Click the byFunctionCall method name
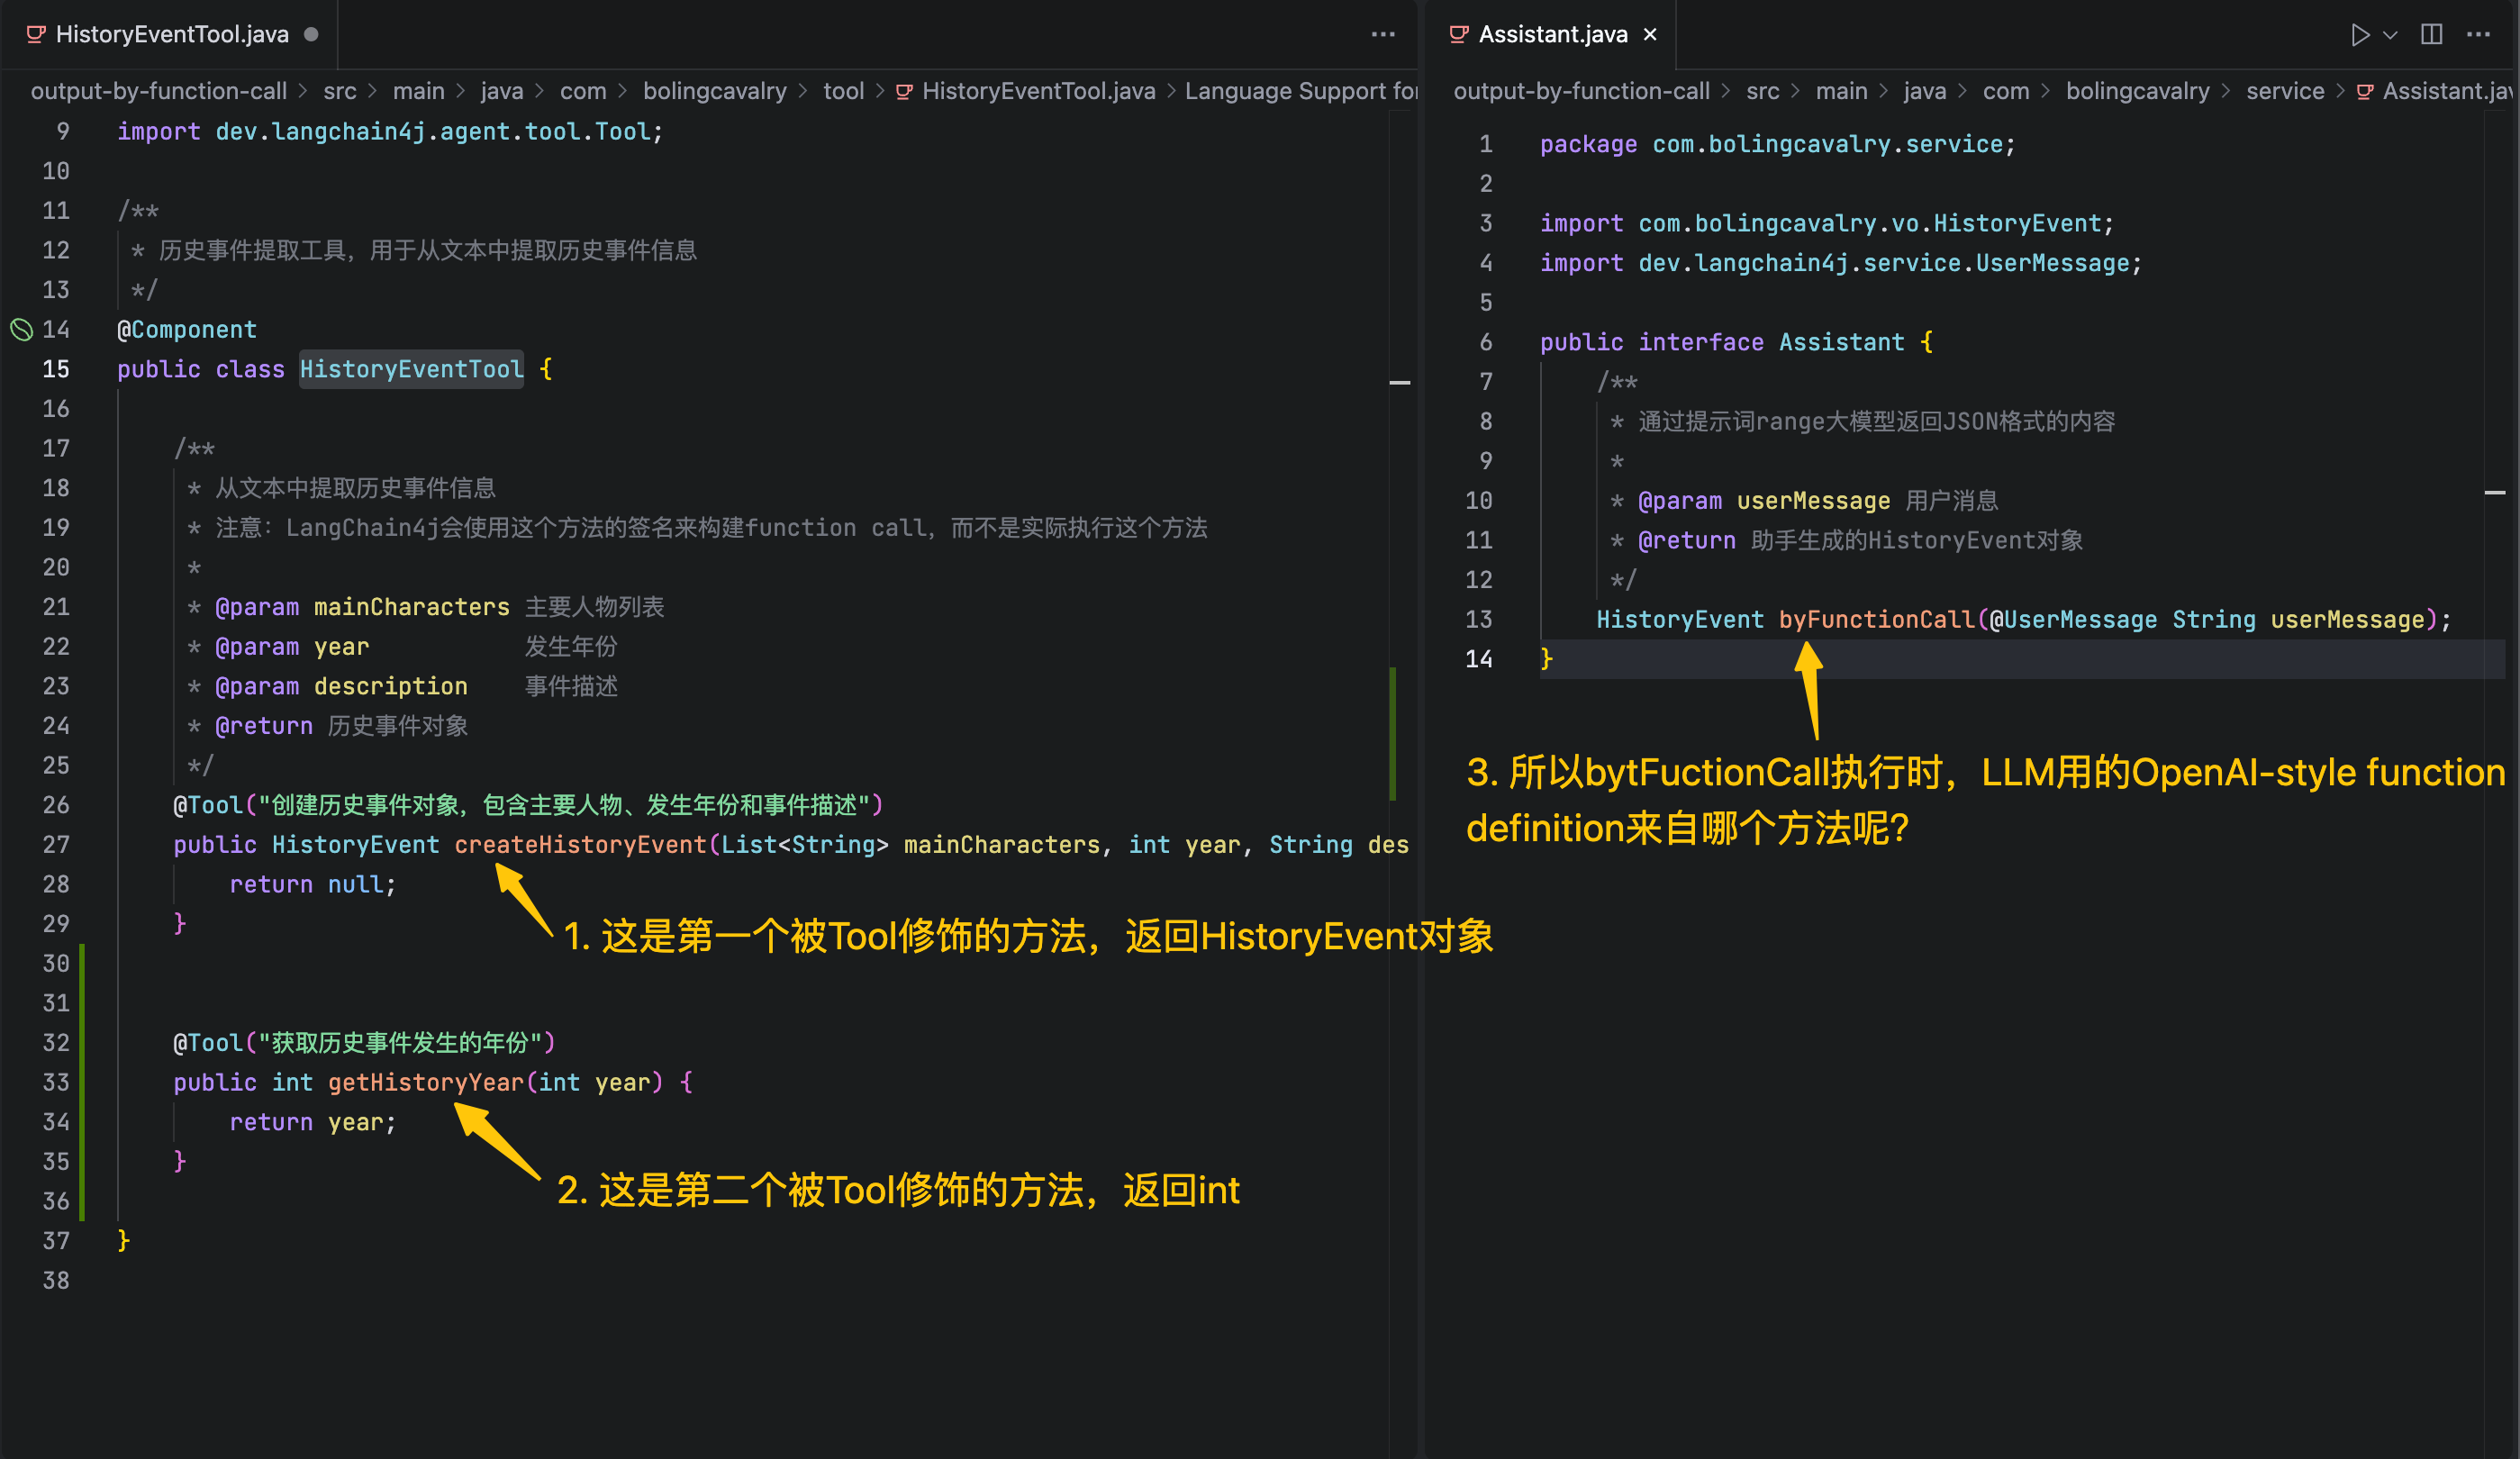 (x=1876, y=619)
